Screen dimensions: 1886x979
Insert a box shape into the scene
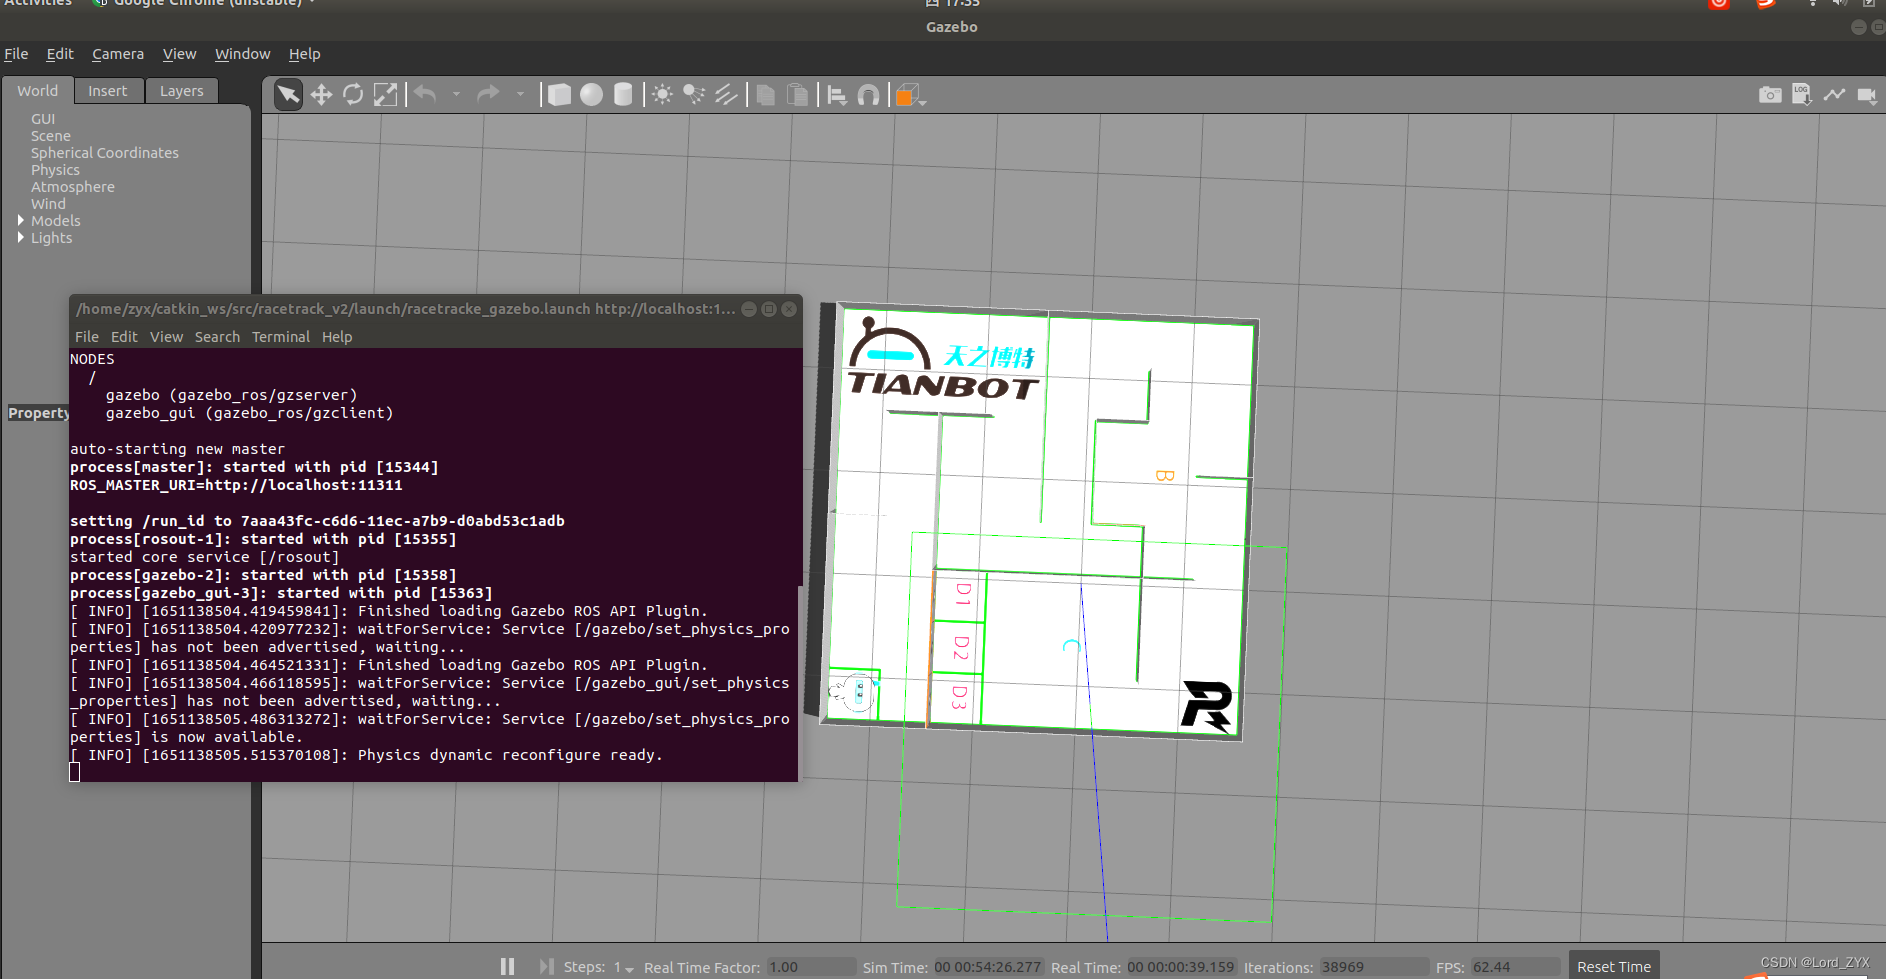point(559,94)
